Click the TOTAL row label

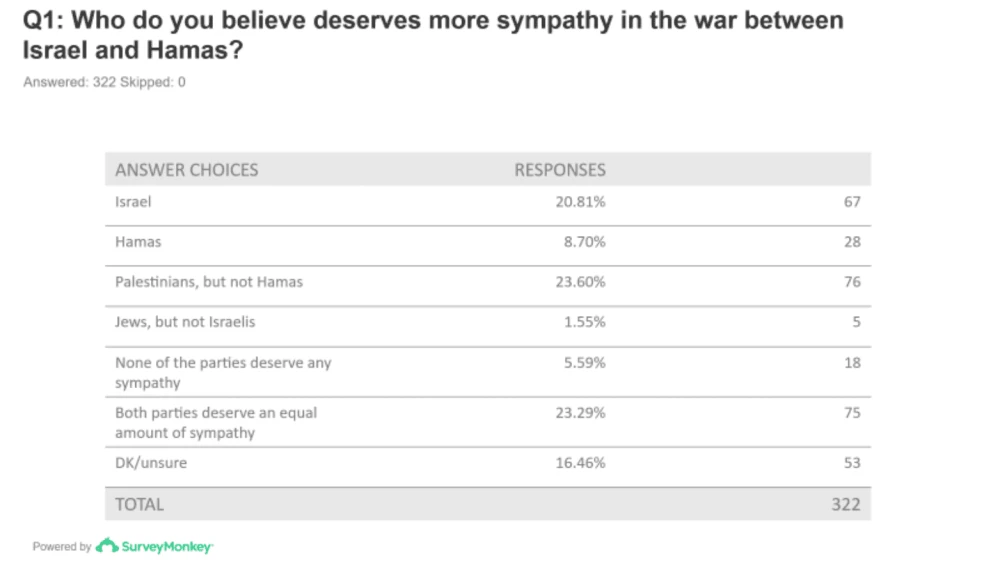tap(139, 505)
